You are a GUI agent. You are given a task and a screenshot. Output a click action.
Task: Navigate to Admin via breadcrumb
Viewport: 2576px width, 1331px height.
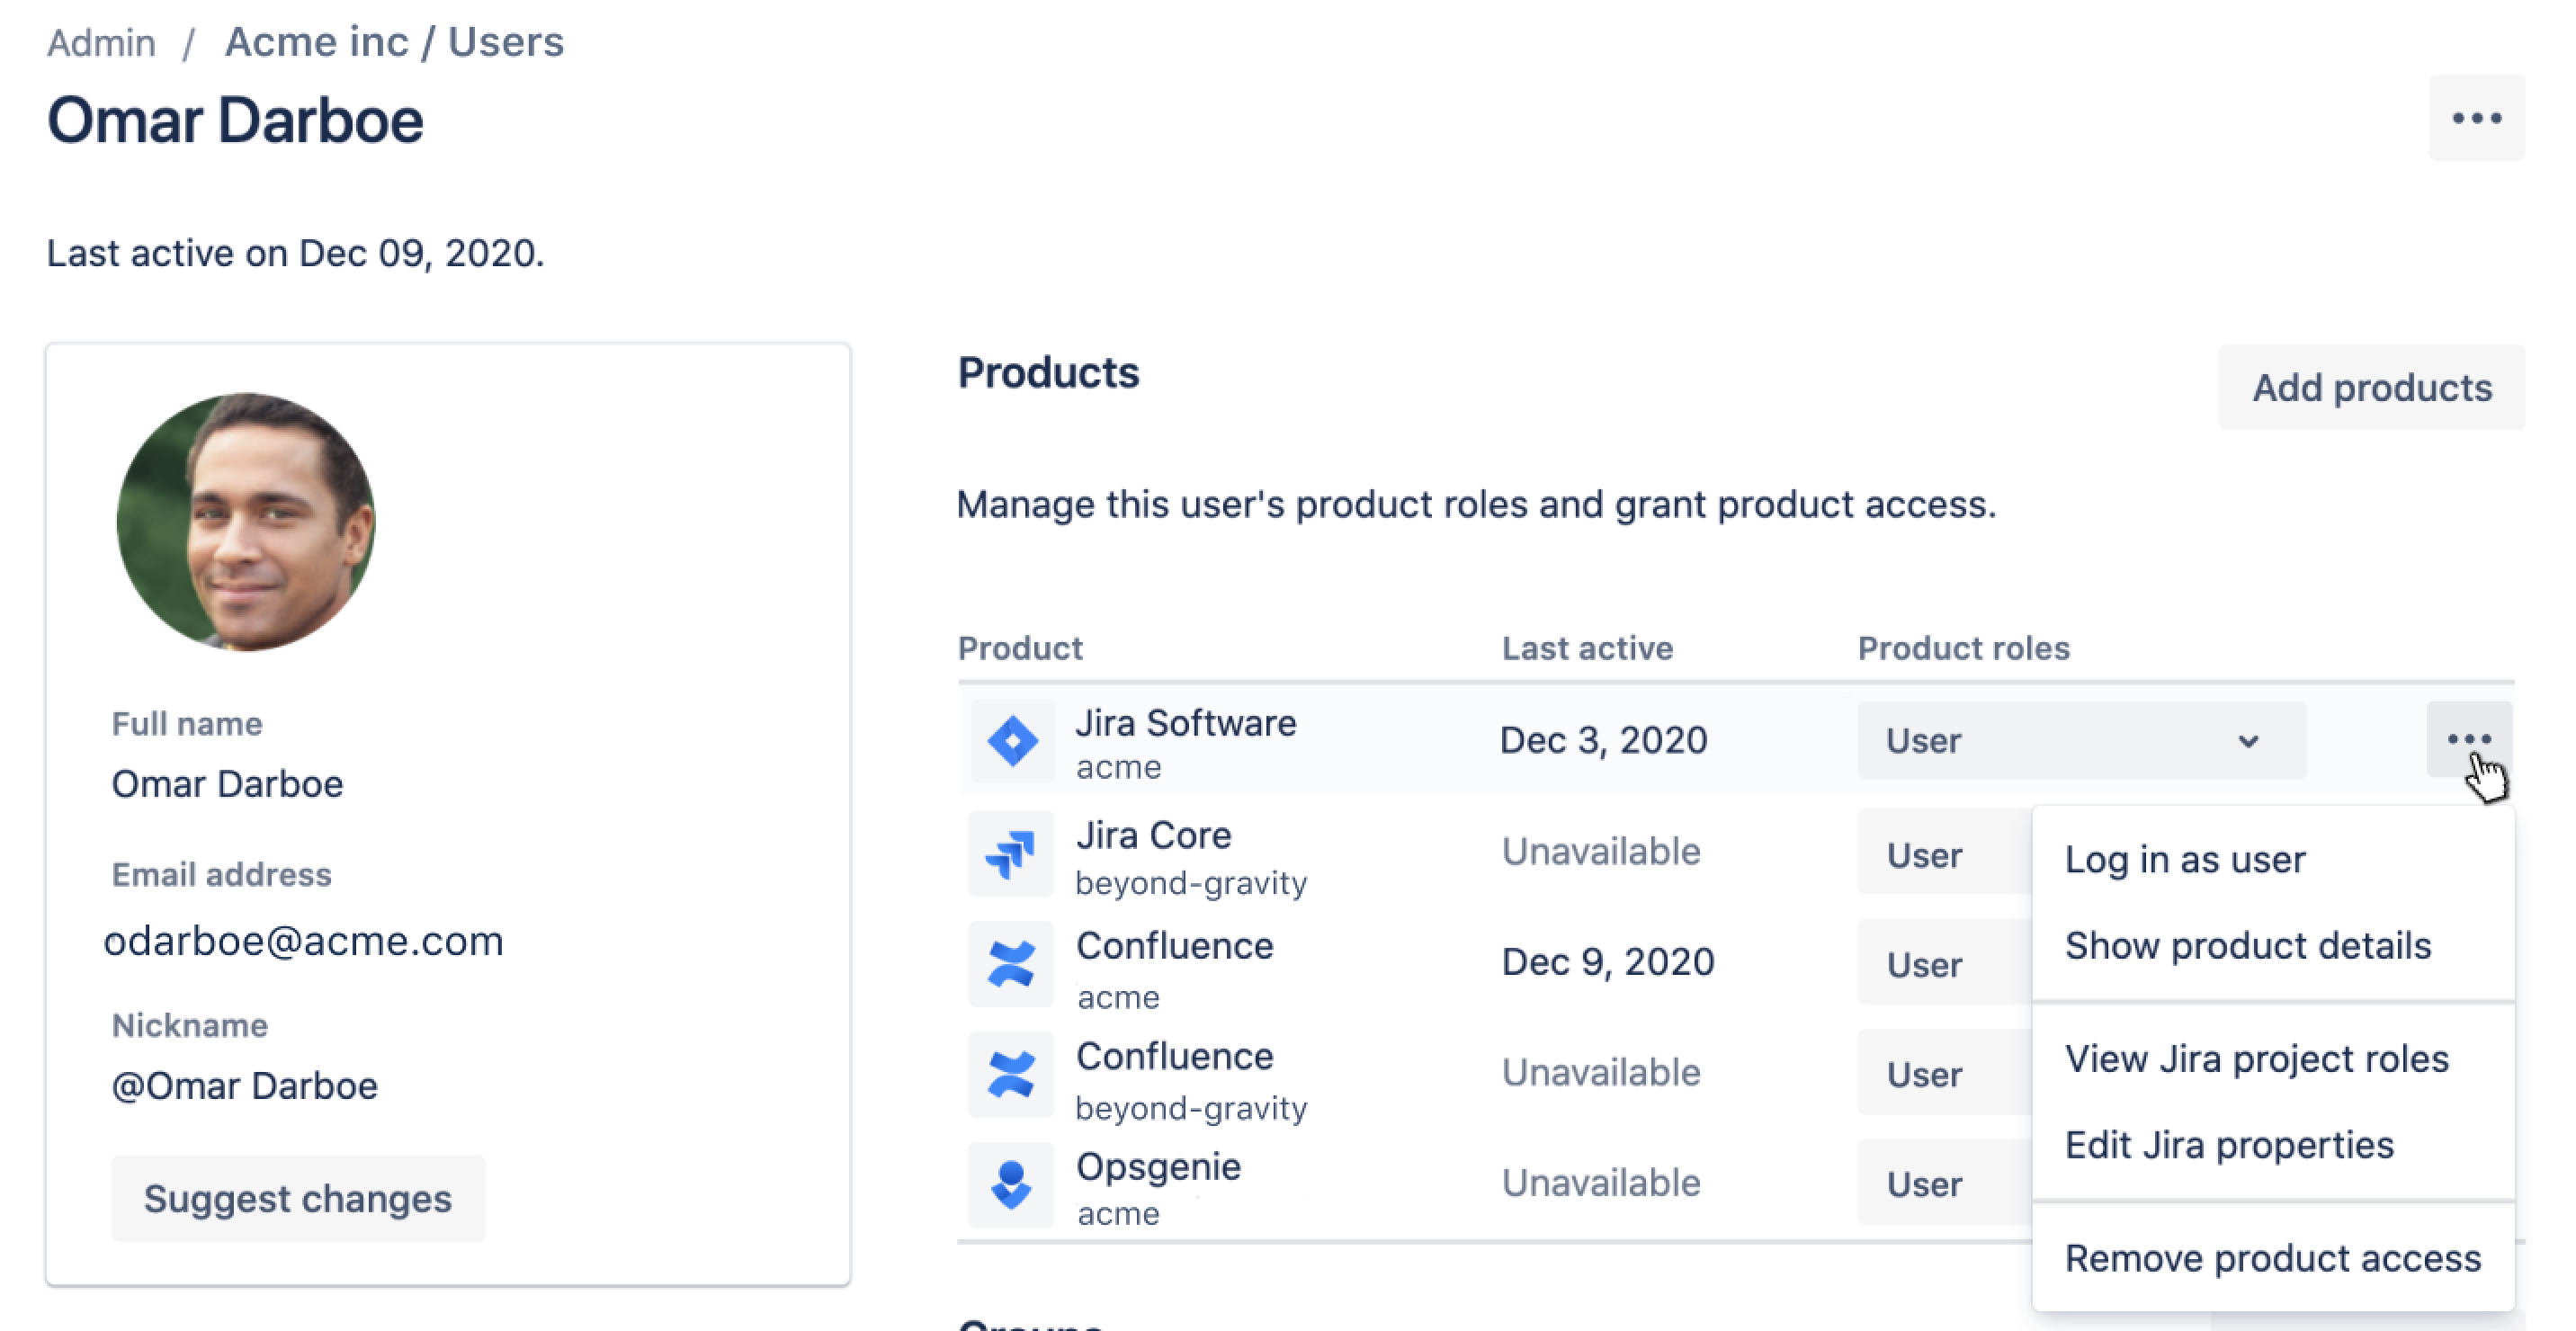[x=101, y=41]
